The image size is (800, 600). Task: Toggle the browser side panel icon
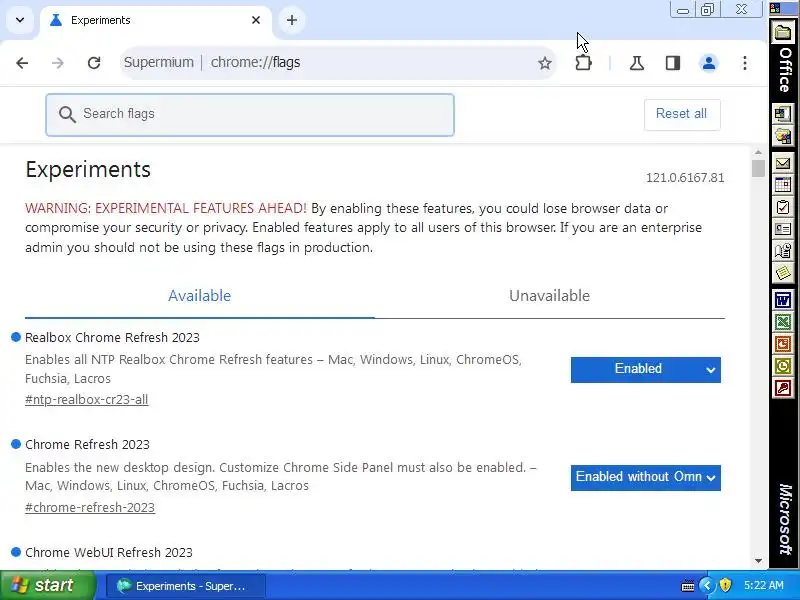tap(672, 63)
